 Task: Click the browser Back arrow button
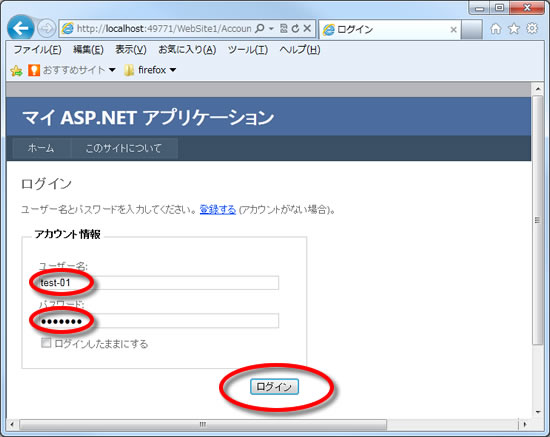point(20,28)
